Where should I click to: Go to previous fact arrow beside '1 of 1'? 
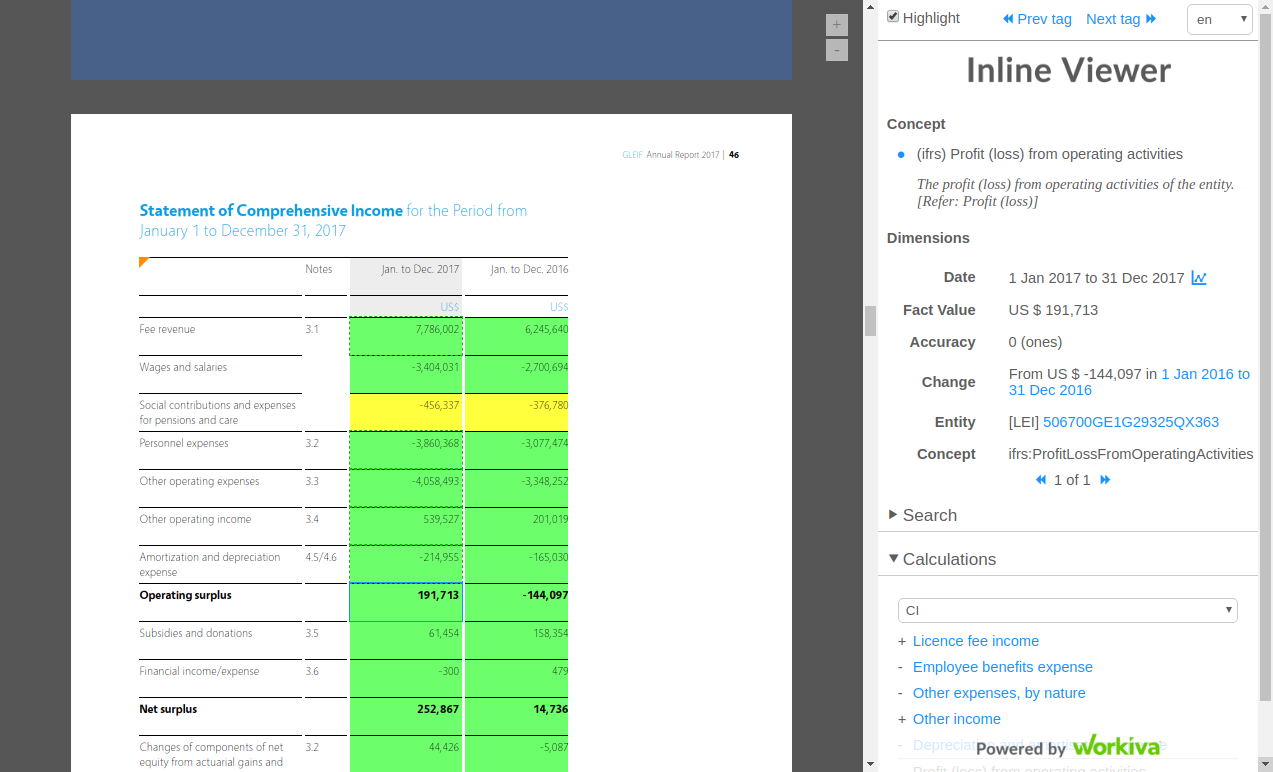(1041, 480)
